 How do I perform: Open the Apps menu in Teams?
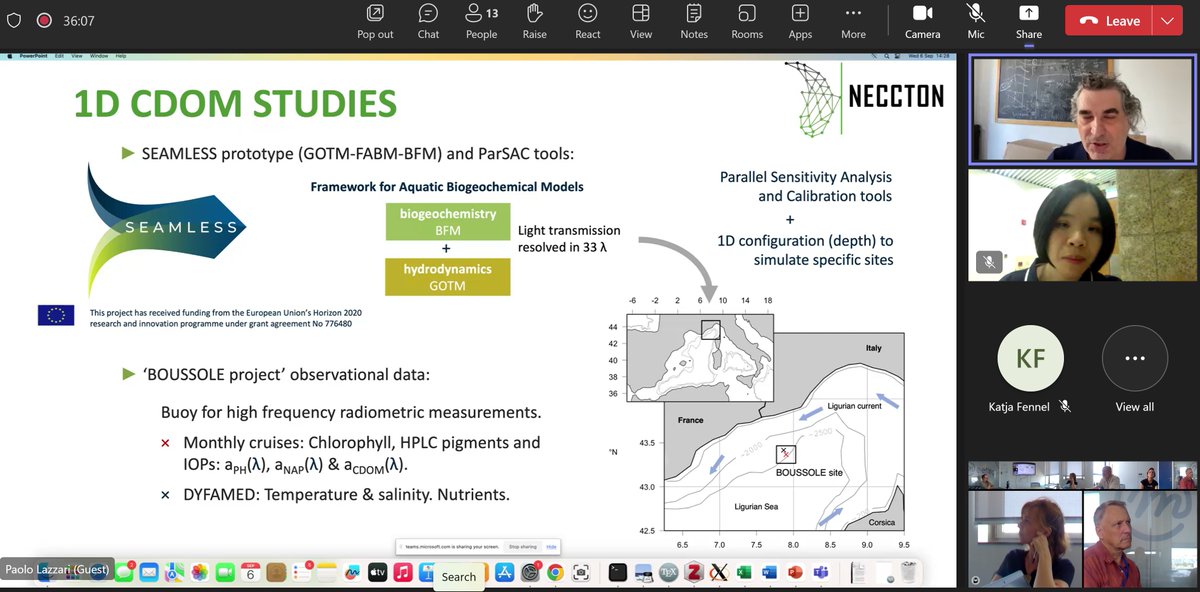[800, 21]
